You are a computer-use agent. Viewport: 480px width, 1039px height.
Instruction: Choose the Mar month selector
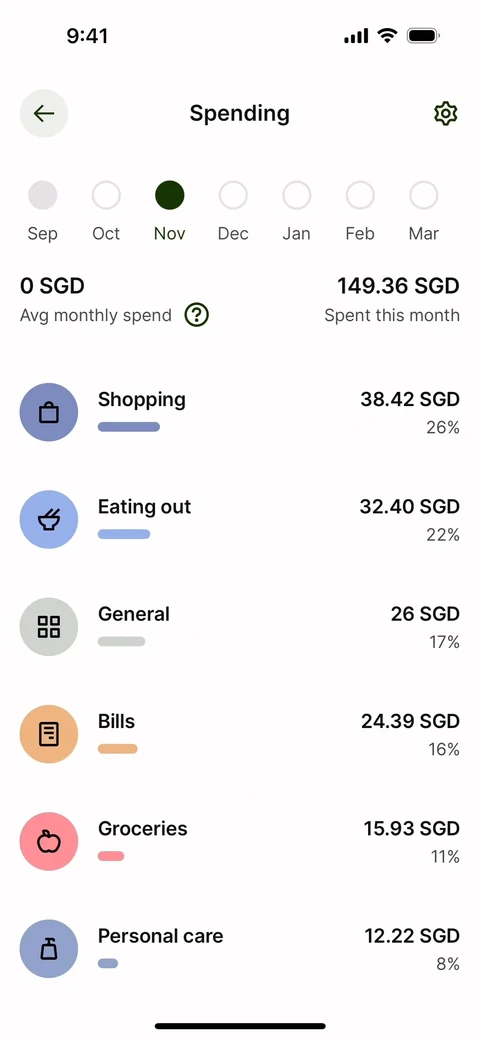[x=424, y=195]
